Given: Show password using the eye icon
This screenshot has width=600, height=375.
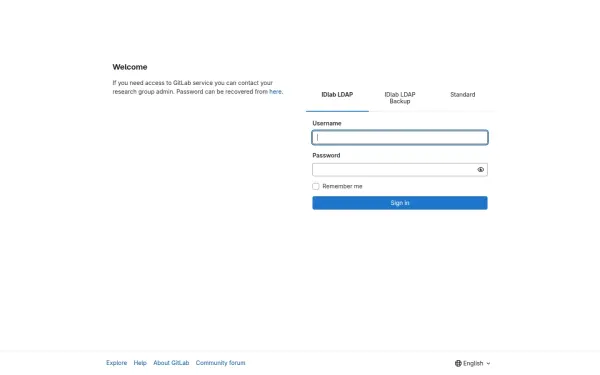Looking at the screenshot, I should point(480,170).
